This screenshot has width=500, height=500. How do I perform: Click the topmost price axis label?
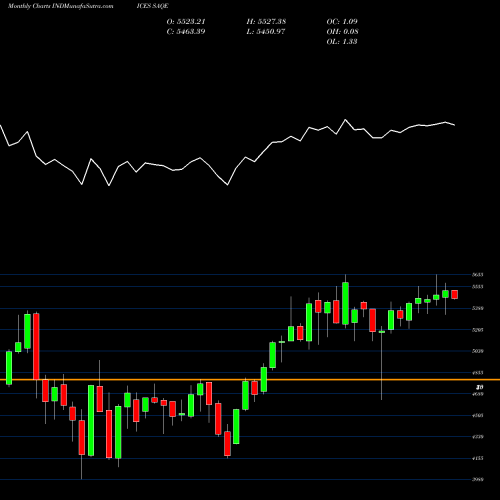click(x=478, y=275)
